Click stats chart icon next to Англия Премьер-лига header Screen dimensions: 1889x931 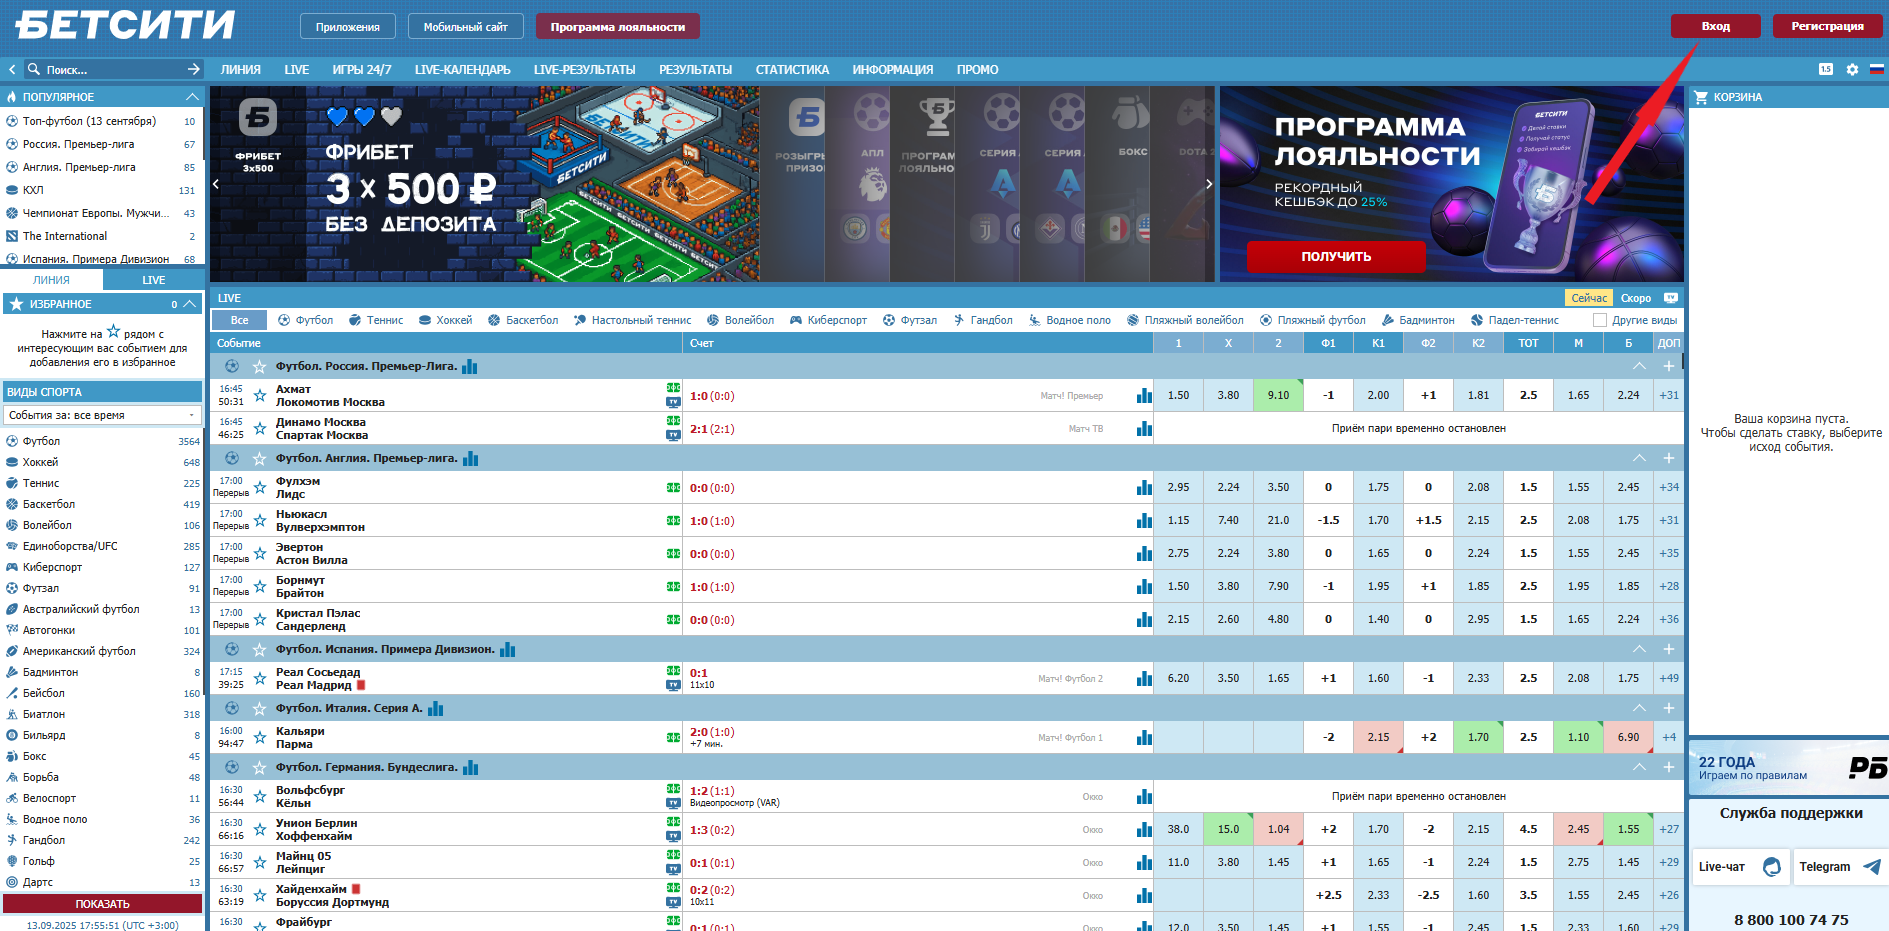[471, 459]
